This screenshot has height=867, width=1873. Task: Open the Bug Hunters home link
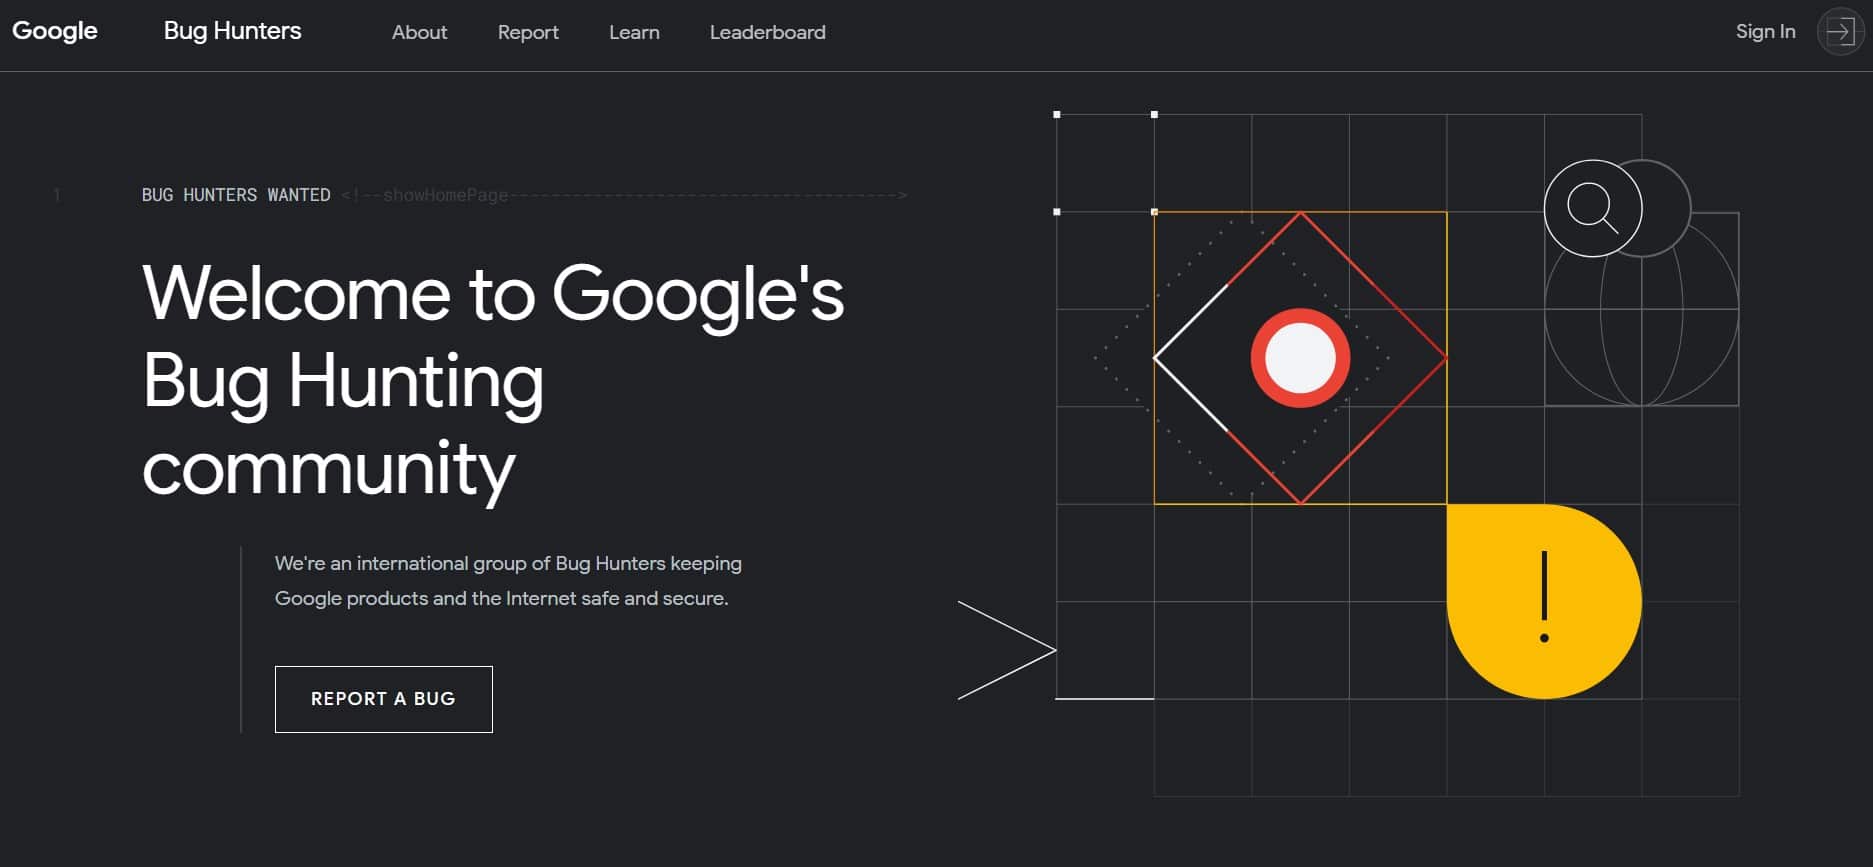[x=232, y=31]
